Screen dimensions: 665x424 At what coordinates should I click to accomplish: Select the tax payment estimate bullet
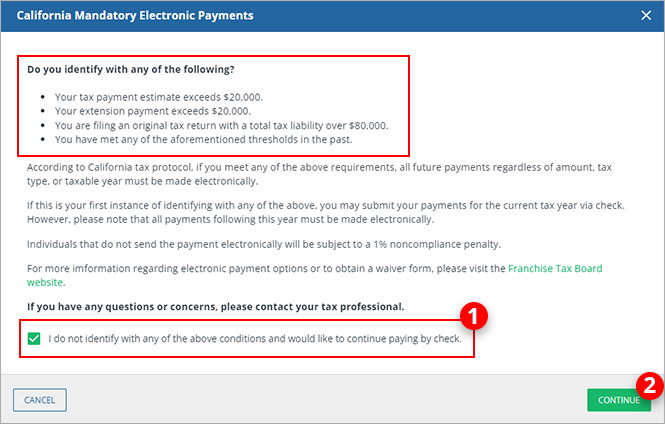146,97
